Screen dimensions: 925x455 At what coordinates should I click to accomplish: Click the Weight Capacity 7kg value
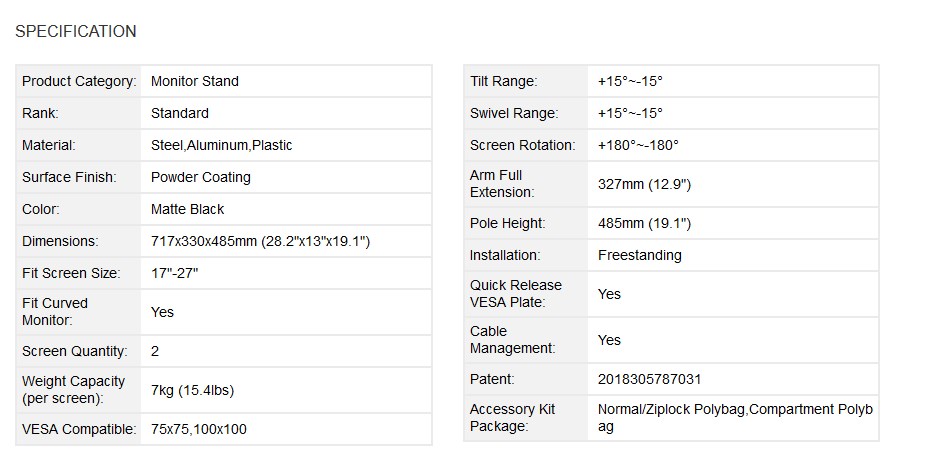192,390
